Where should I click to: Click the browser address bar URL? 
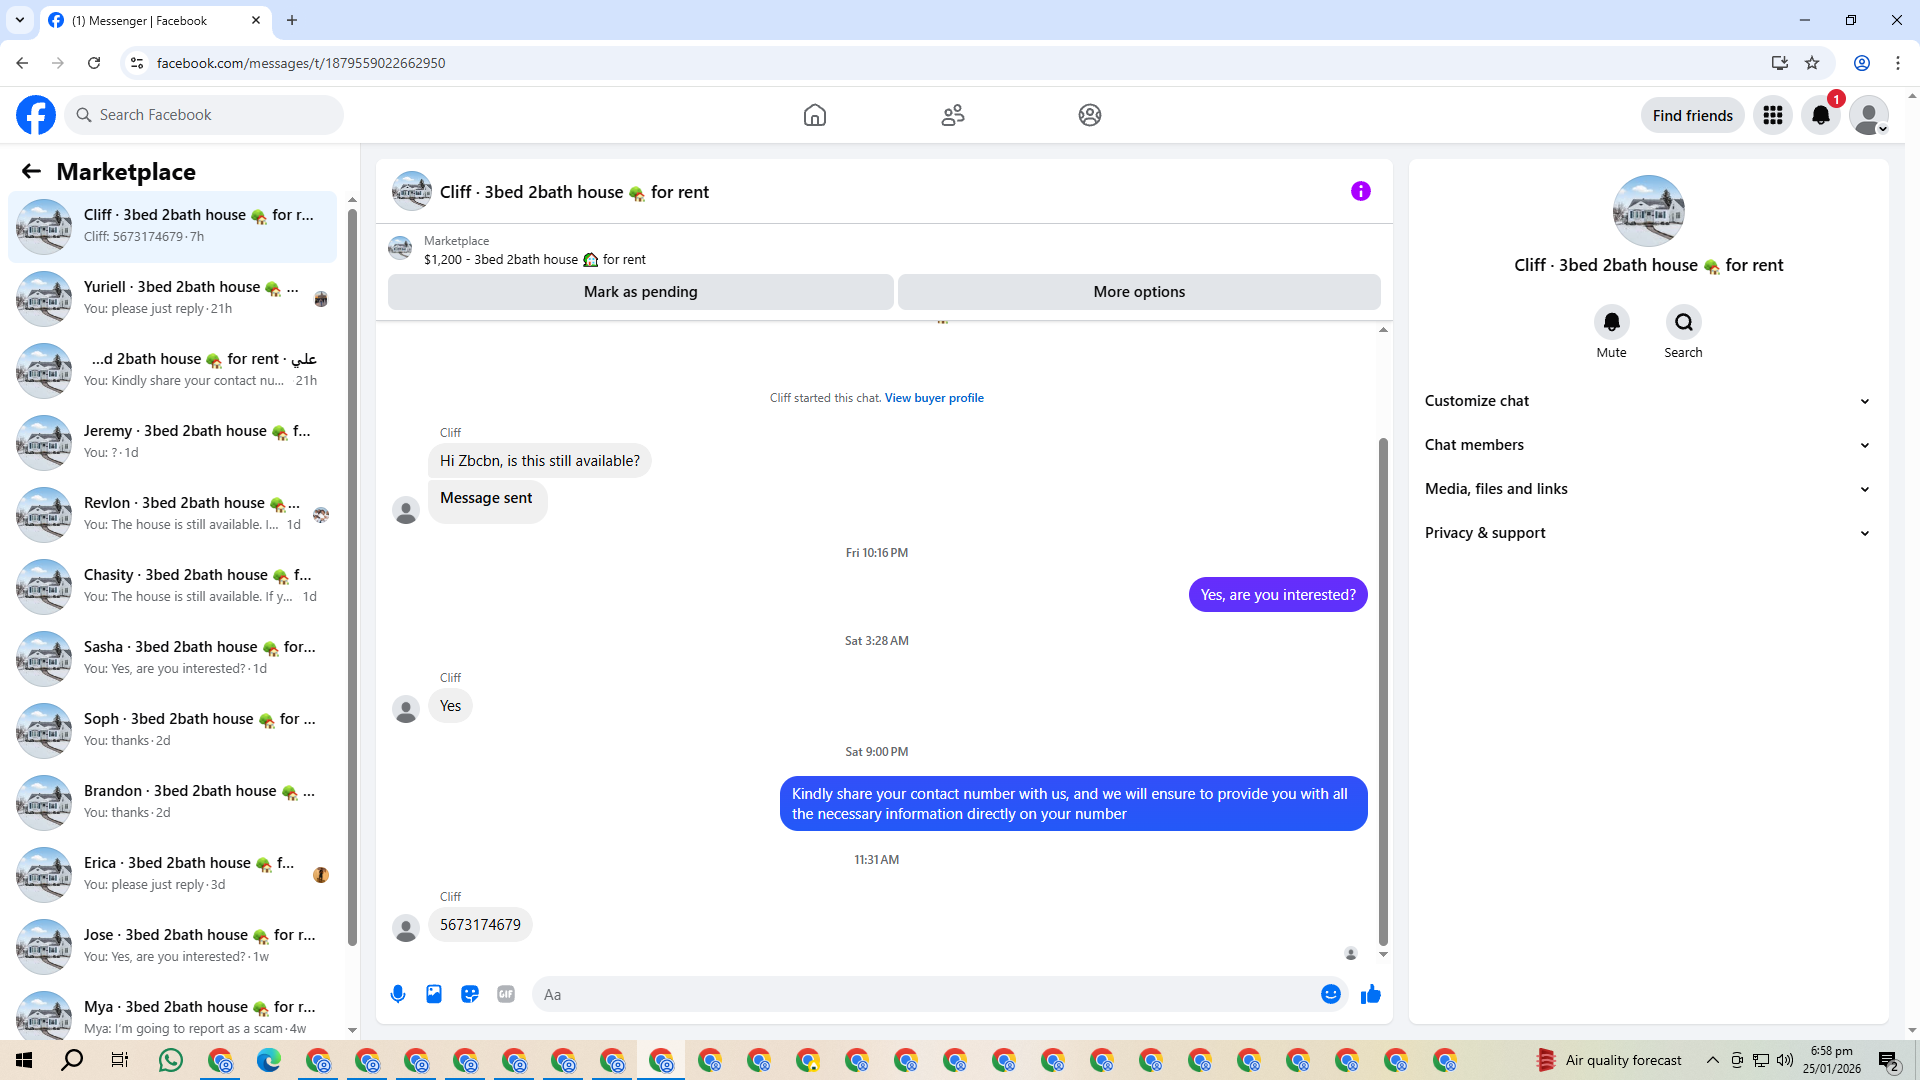tap(301, 63)
